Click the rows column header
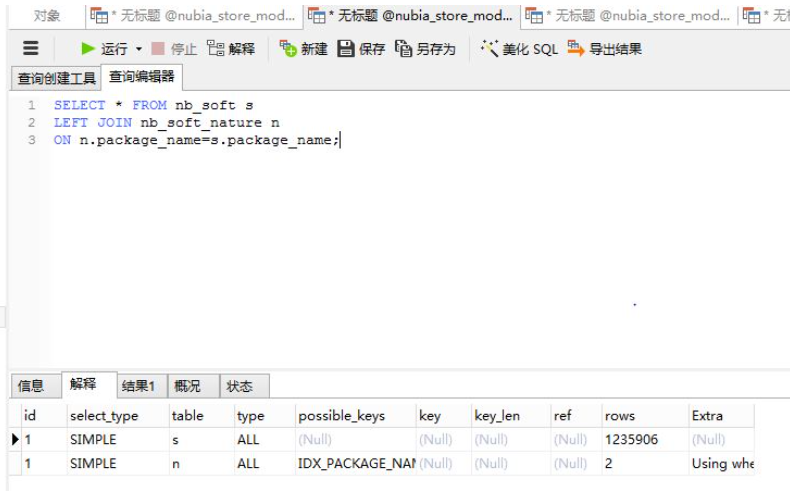The width and height of the screenshot is (790, 491). click(645, 415)
